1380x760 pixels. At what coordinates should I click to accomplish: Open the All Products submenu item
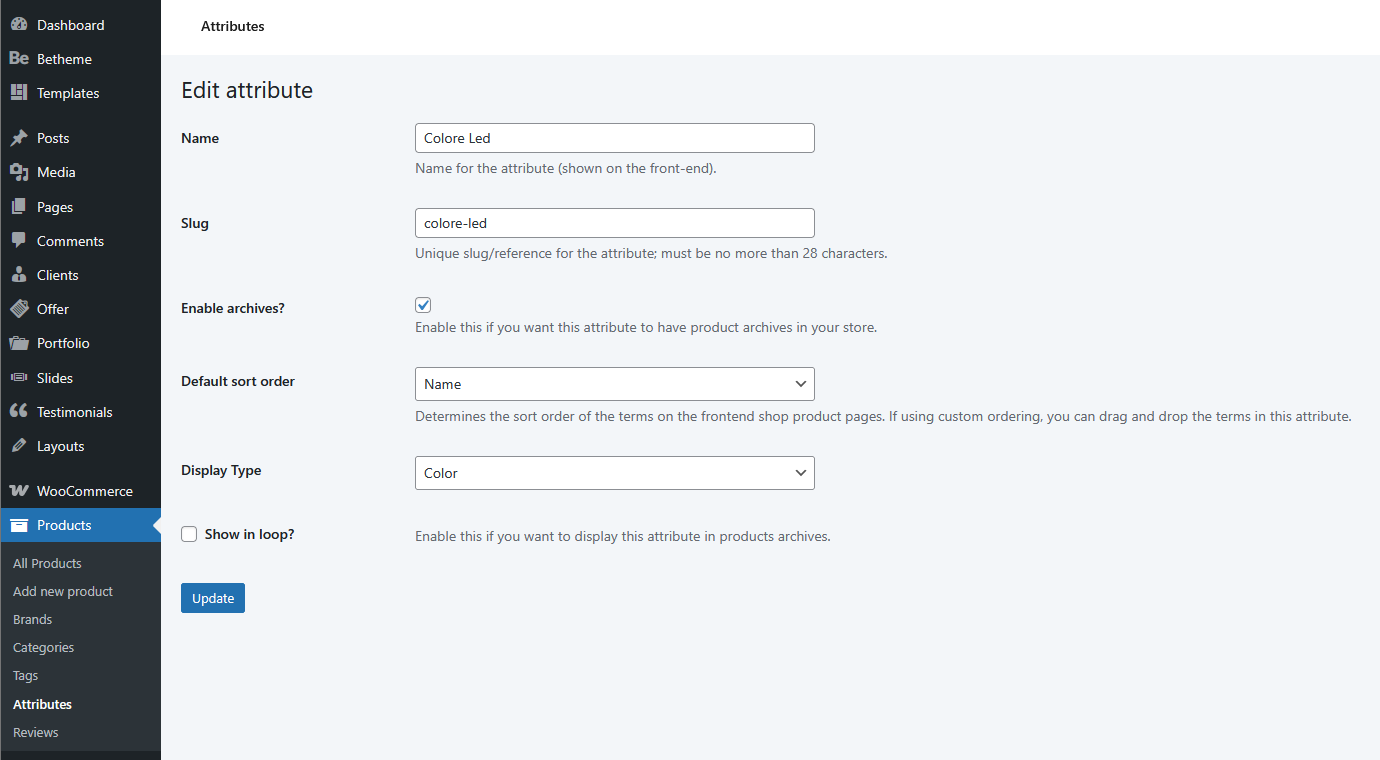[x=47, y=563]
